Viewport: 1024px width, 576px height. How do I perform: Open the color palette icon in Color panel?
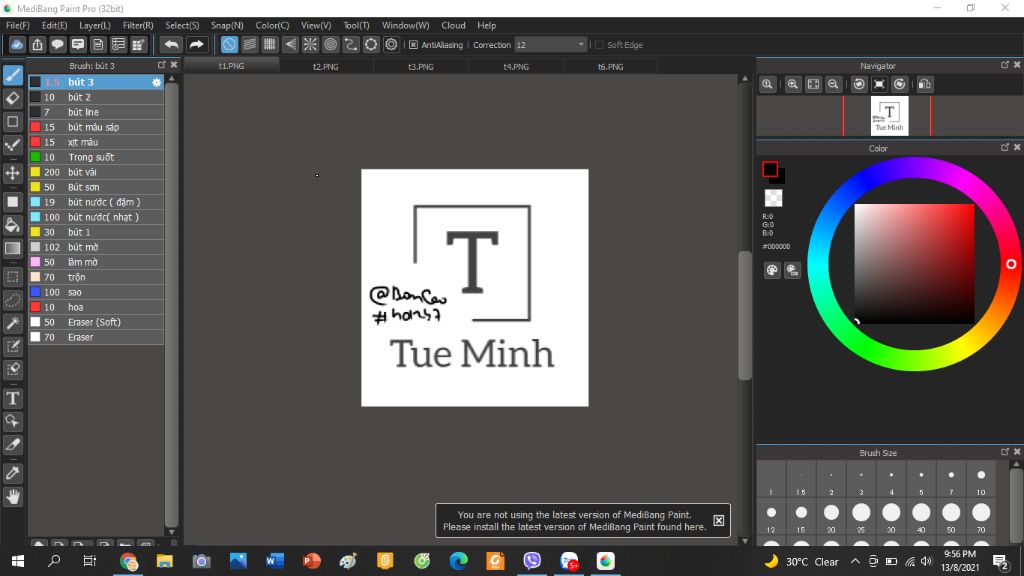pos(772,270)
